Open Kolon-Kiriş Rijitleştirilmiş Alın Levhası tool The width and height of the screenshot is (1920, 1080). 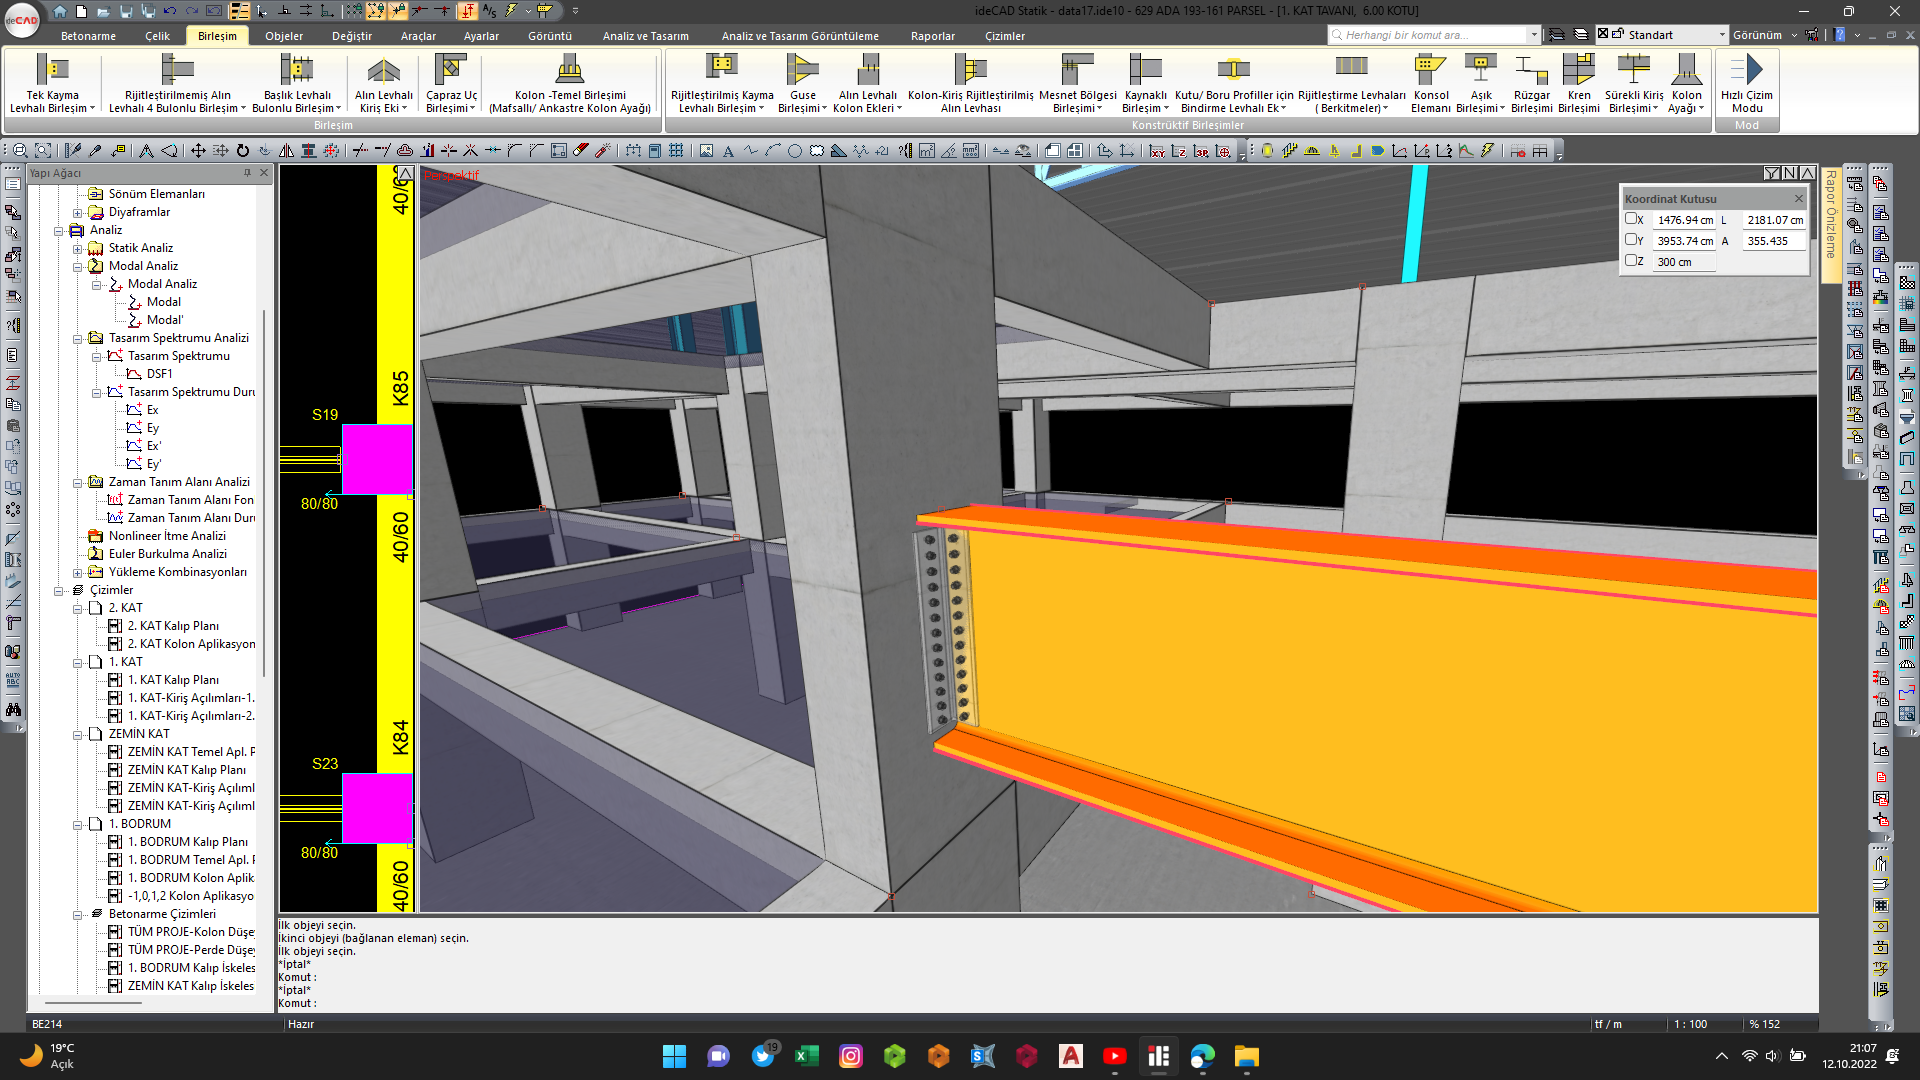(970, 84)
